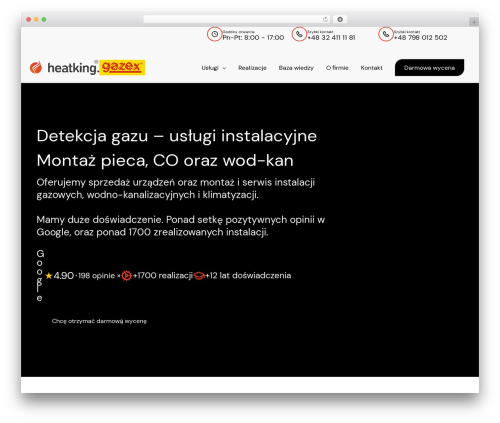Click heading Montaż pieca, CO oraz wod-kan
Viewport: 500px width, 423px height.
pyautogui.click(x=165, y=161)
